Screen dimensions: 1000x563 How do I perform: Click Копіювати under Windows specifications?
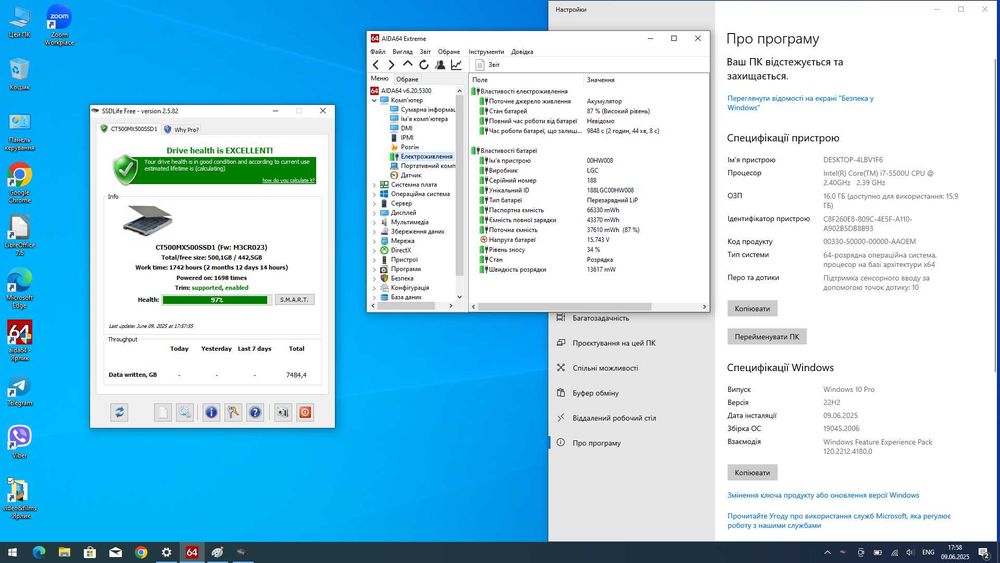point(752,472)
